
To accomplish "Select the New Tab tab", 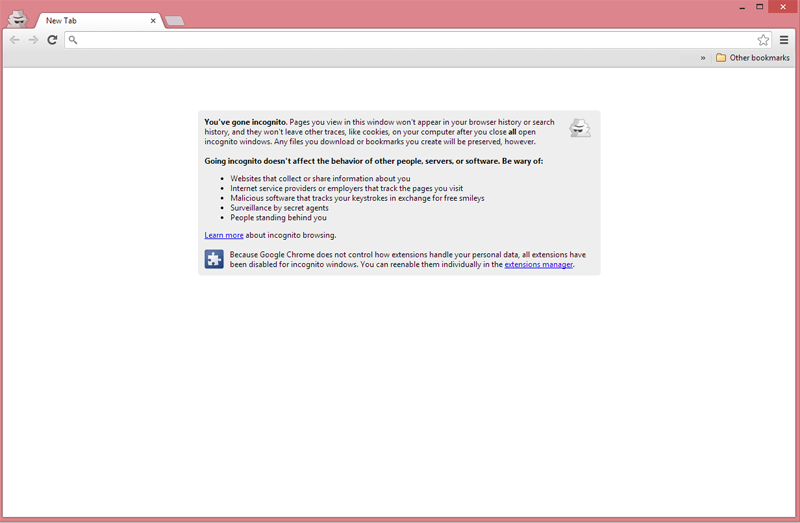I will [x=97, y=21].
